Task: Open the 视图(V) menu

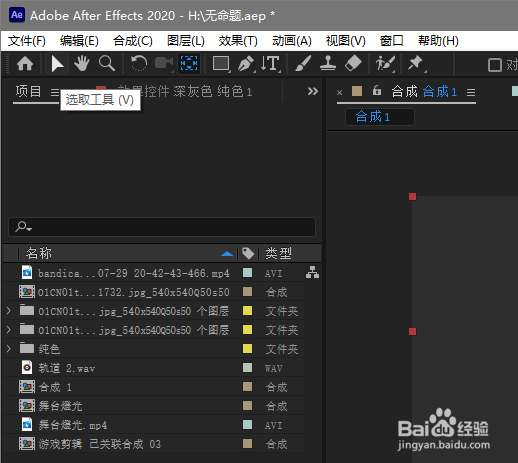Action: [x=346, y=41]
